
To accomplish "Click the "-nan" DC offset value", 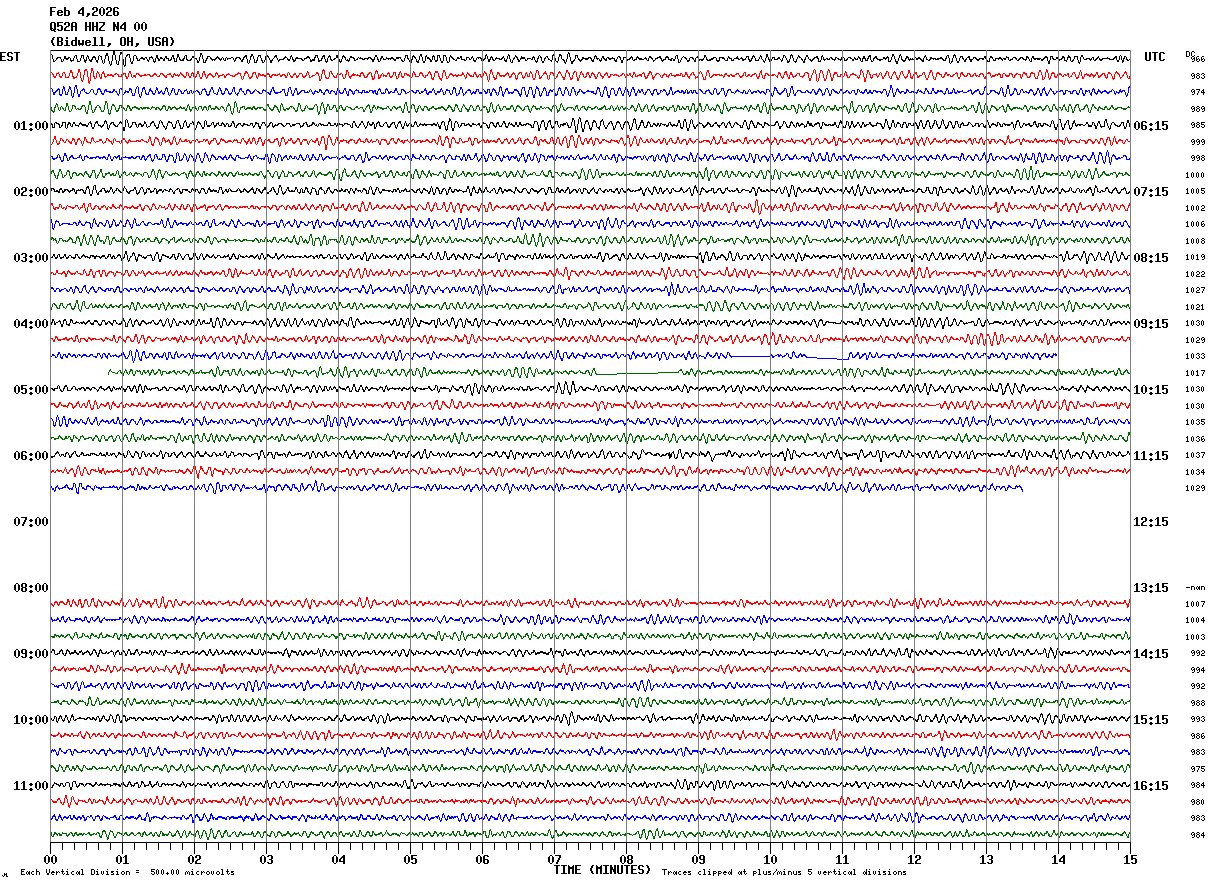I will (1195, 587).
